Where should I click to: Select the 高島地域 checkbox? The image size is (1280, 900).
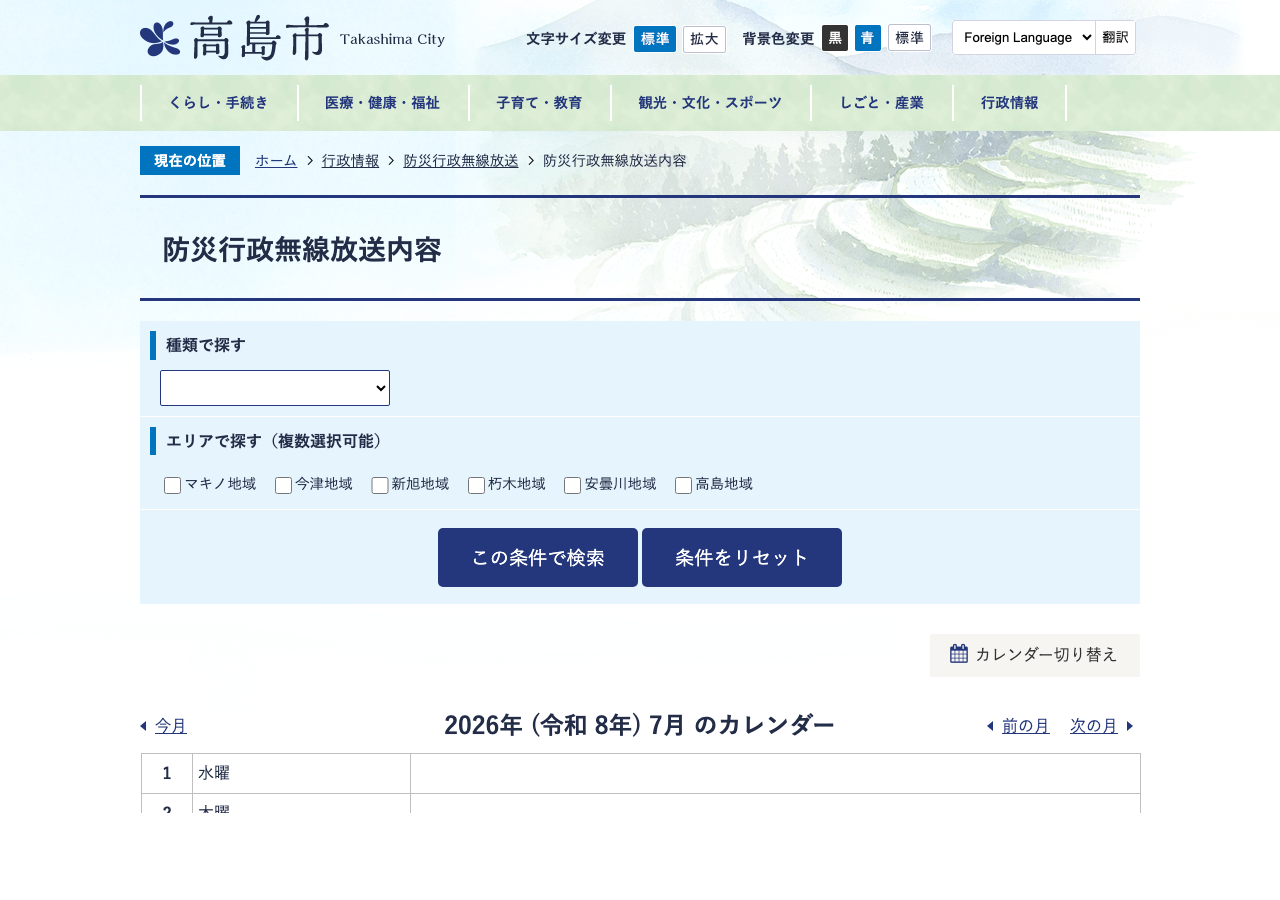tap(683, 485)
